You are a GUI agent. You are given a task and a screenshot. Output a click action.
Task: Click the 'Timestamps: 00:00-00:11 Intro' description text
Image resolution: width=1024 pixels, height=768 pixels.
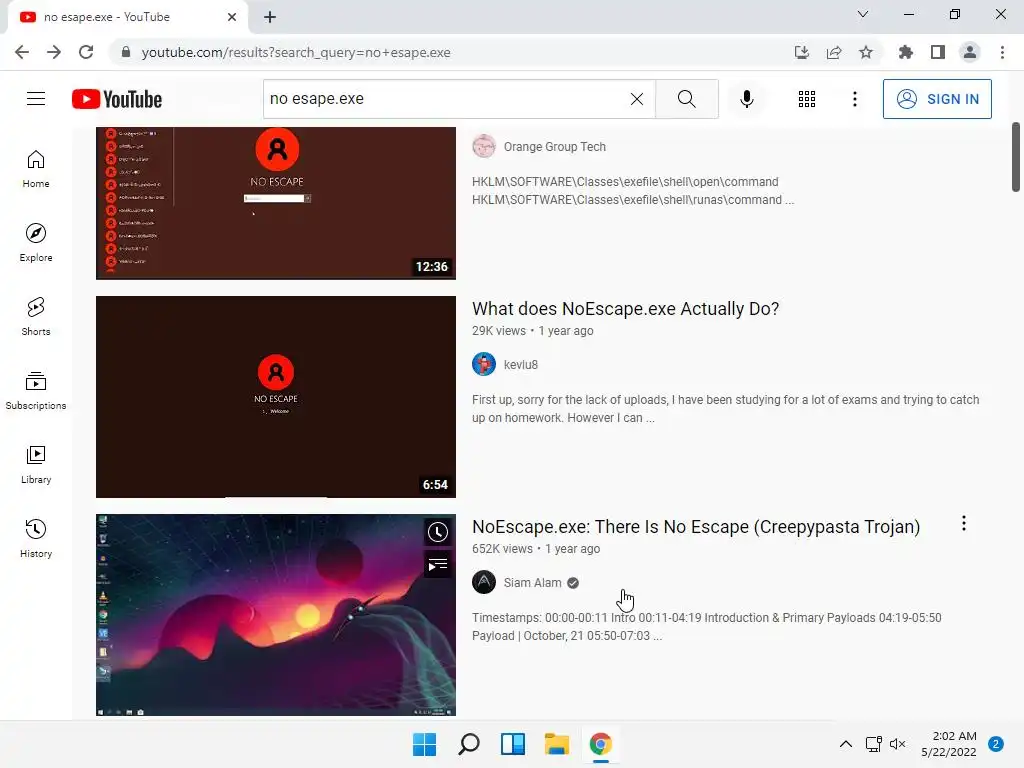(x=707, y=626)
